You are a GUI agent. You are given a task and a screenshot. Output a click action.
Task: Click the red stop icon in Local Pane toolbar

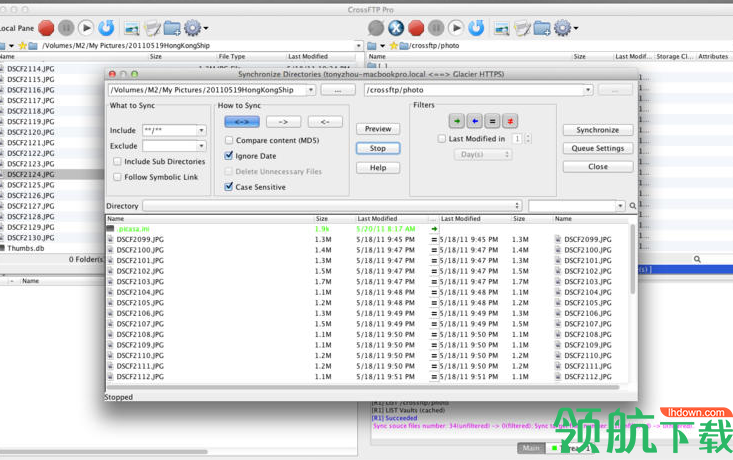[x=46, y=28]
